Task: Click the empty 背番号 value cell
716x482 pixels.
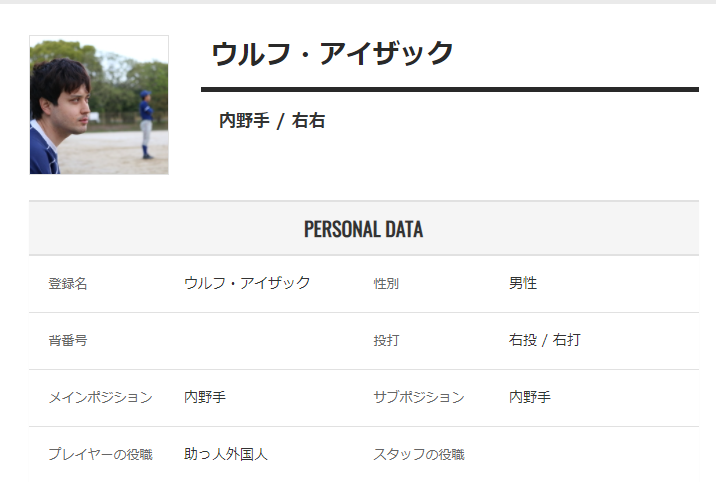Action: coord(260,341)
